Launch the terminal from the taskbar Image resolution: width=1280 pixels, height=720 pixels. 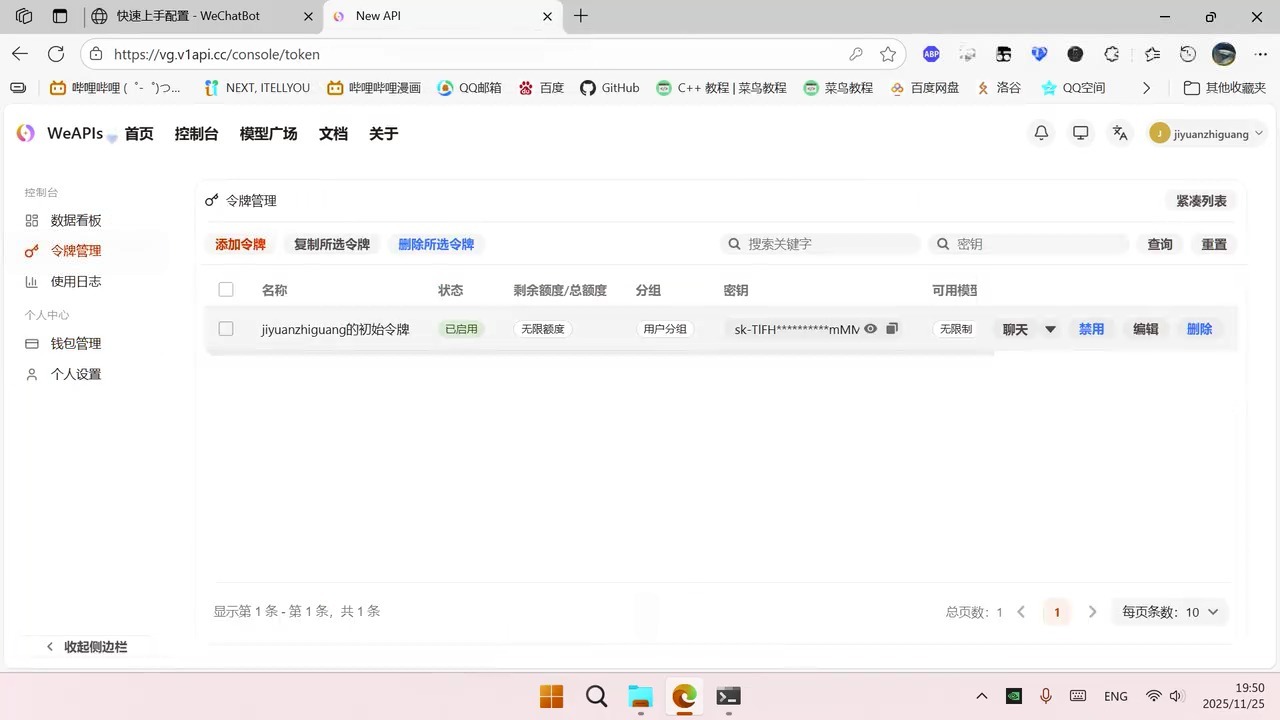tap(728, 696)
